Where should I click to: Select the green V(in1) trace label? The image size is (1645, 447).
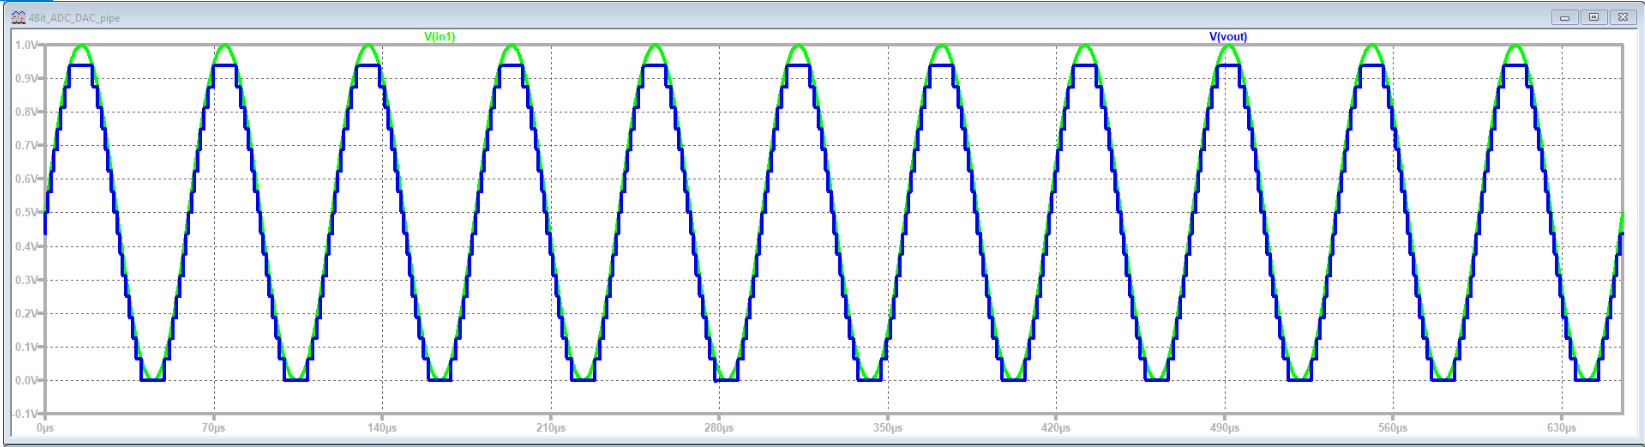tap(440, 37)
